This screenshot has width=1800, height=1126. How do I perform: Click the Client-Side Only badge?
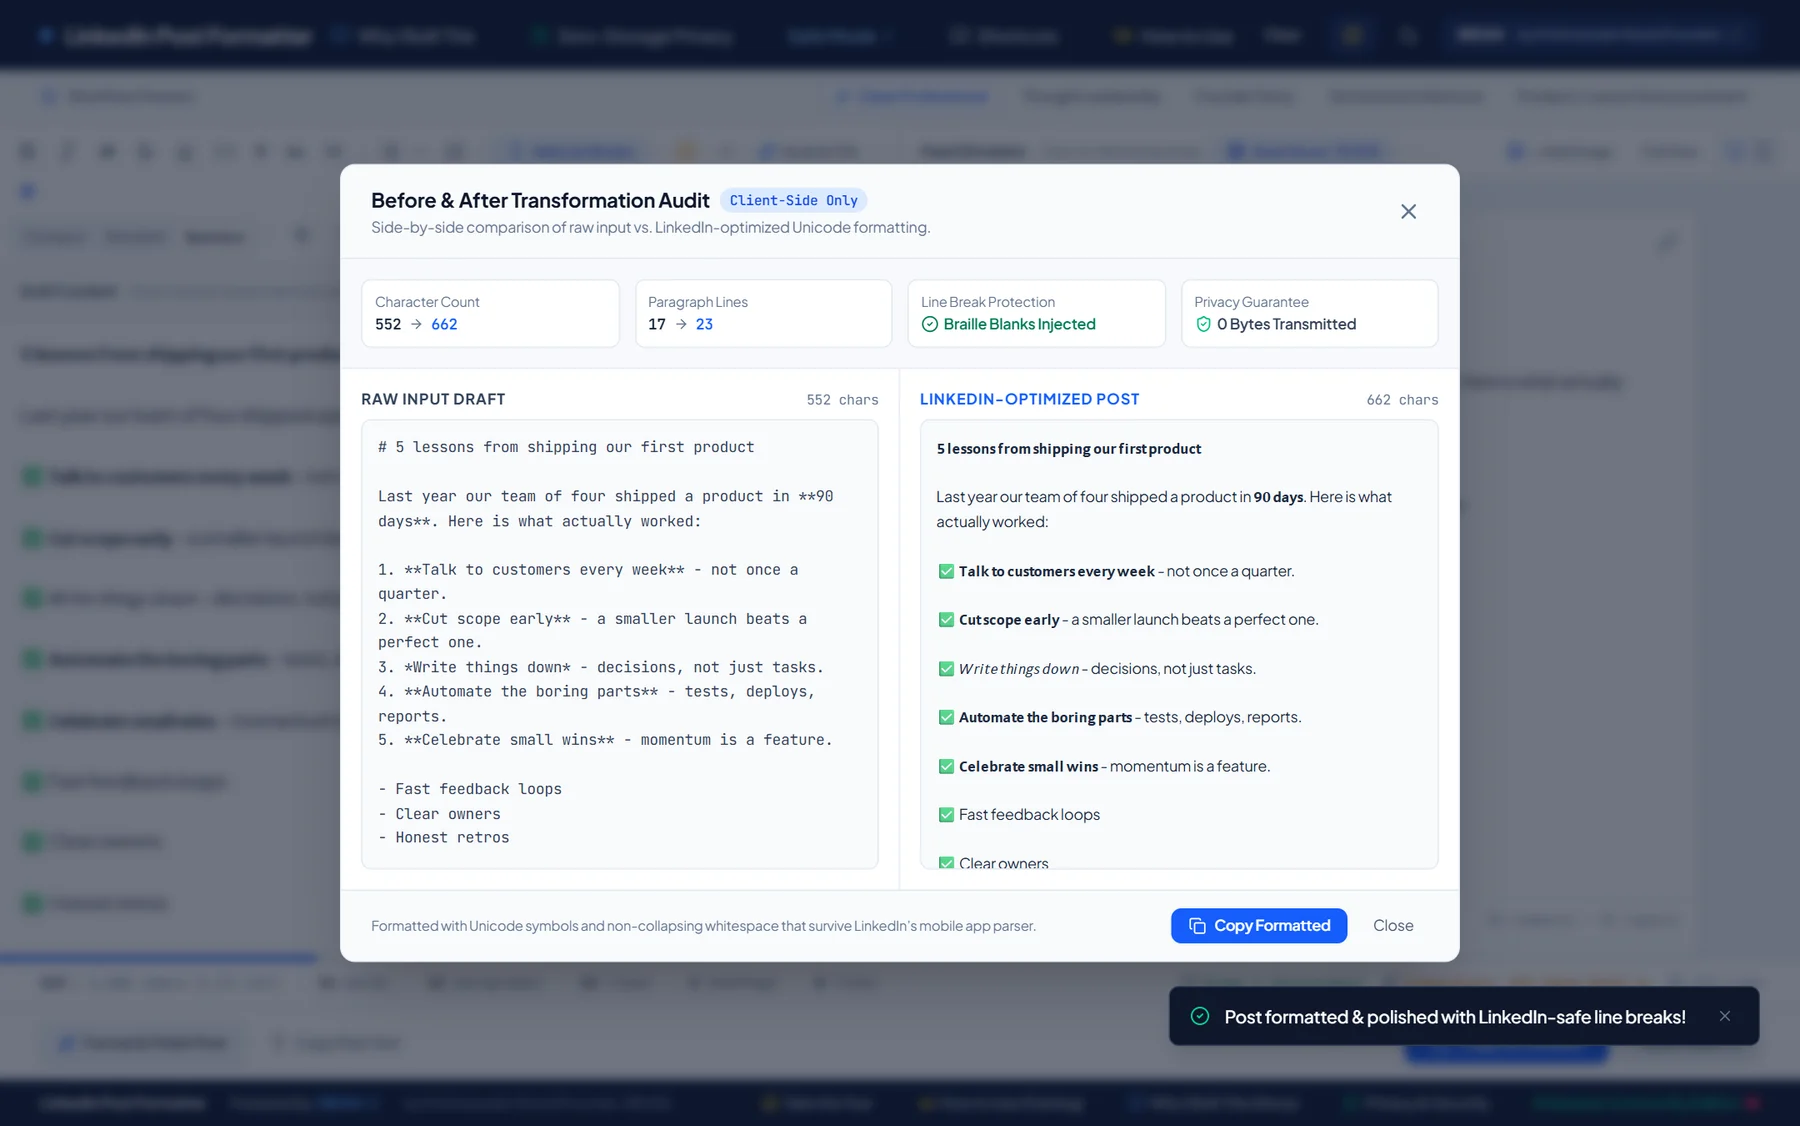point(793,200)
